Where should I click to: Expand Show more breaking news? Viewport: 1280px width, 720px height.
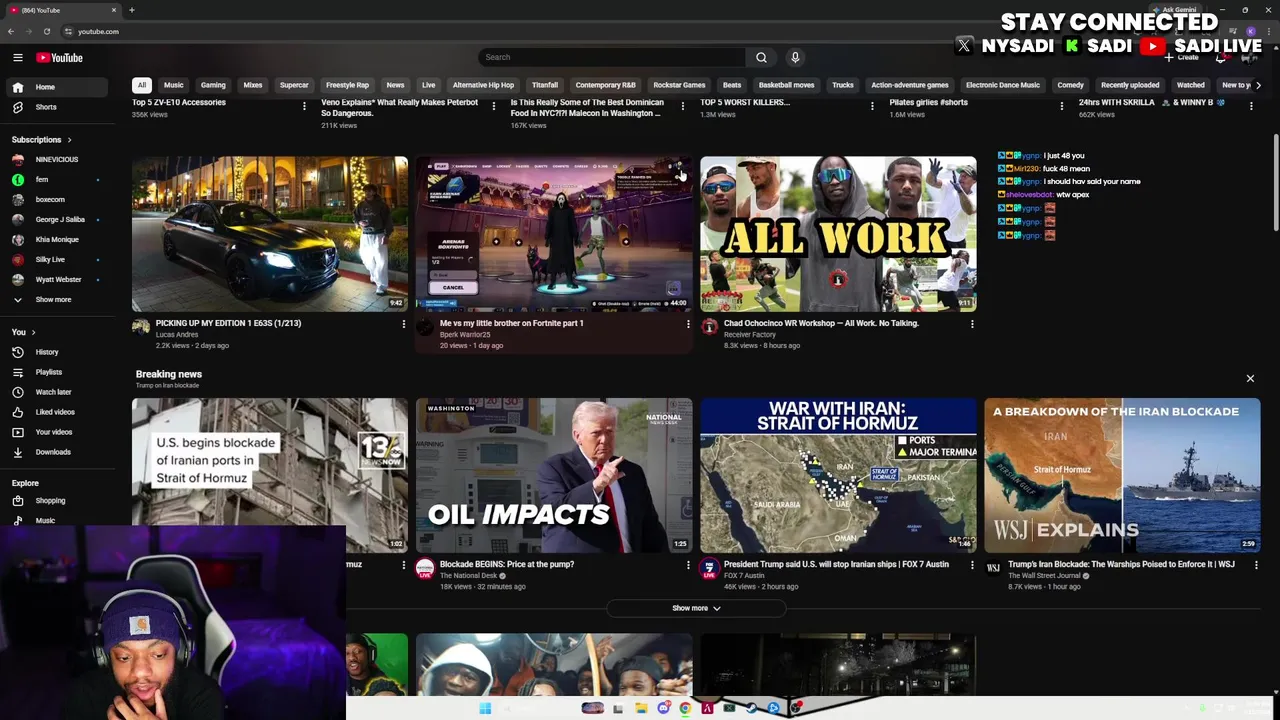pyautogui.click(x=696, y=608)
